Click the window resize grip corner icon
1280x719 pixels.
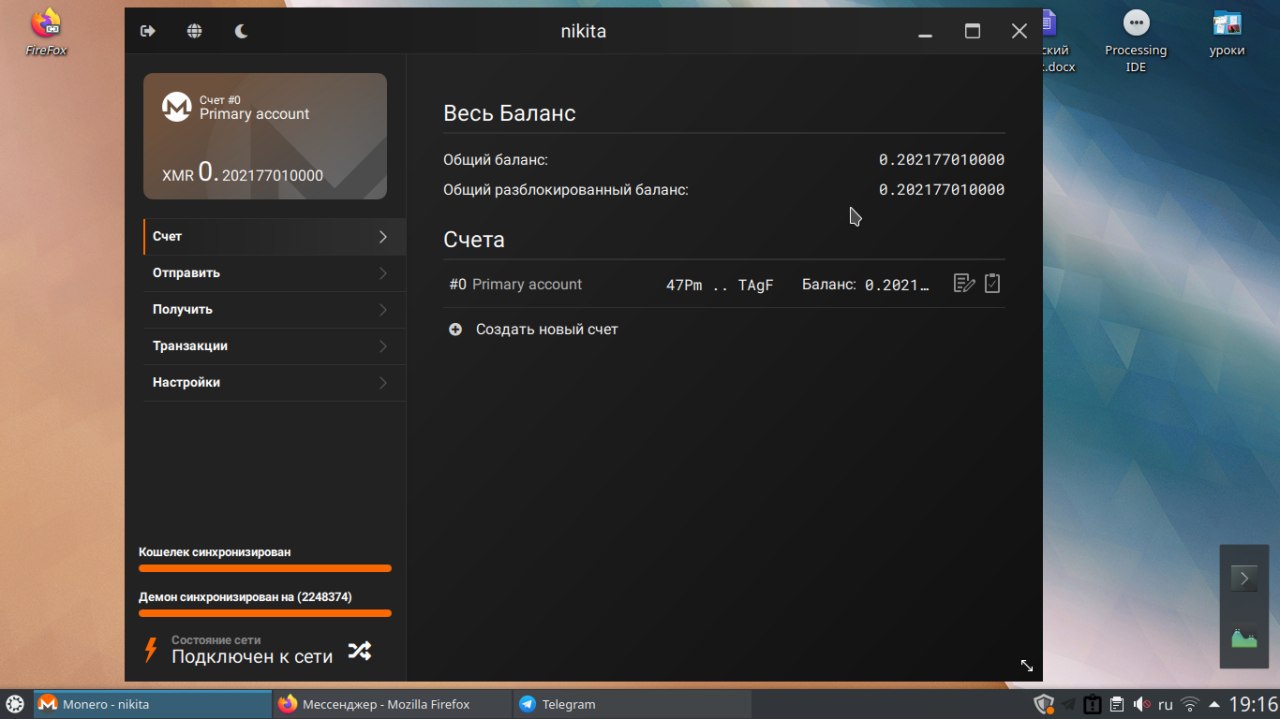tap(1026, 666)
